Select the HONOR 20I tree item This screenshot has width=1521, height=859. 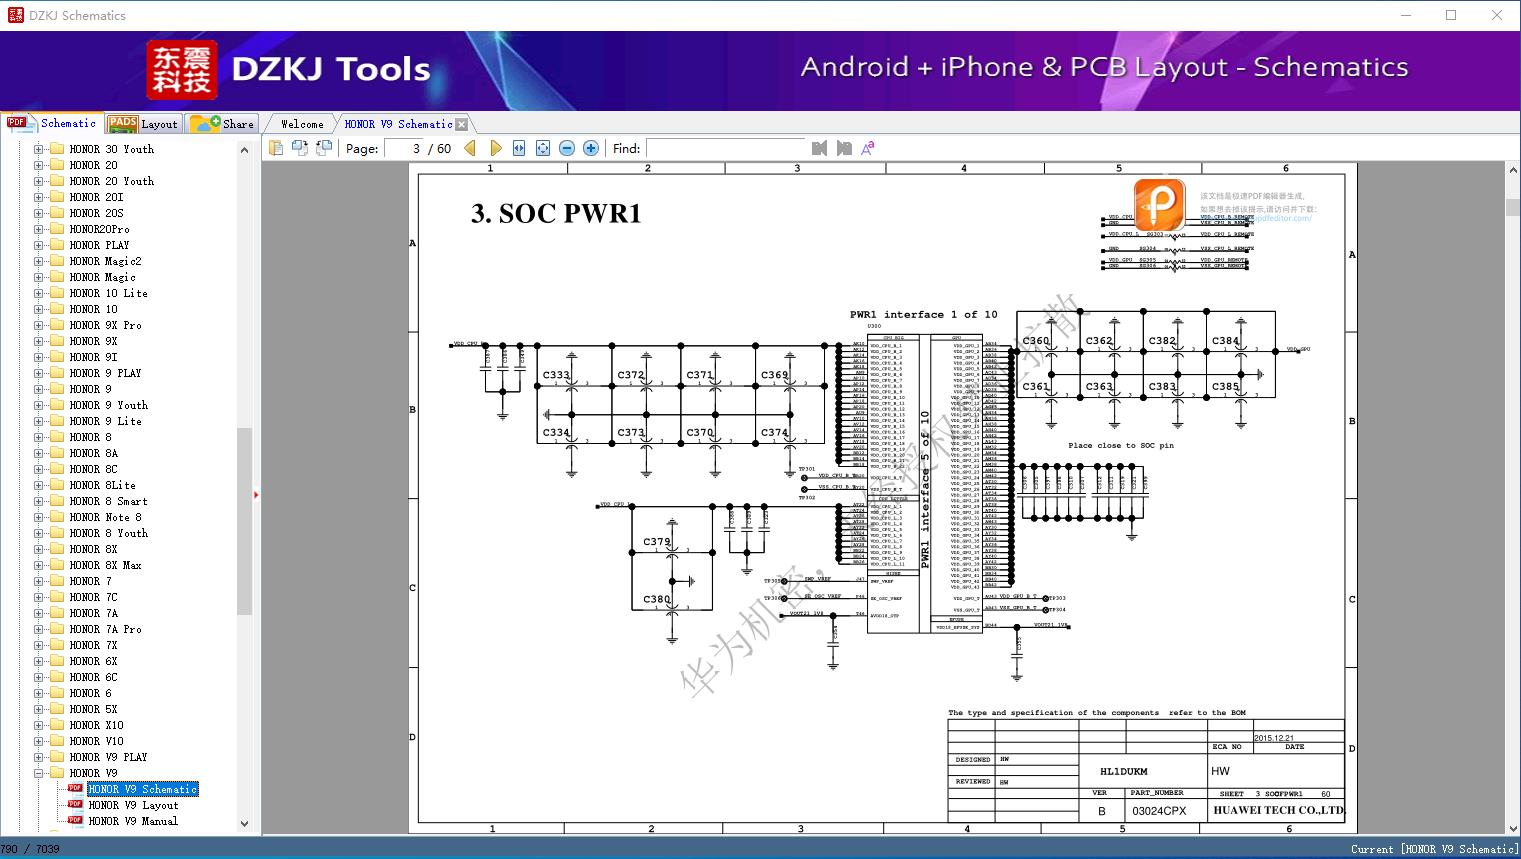96,197
